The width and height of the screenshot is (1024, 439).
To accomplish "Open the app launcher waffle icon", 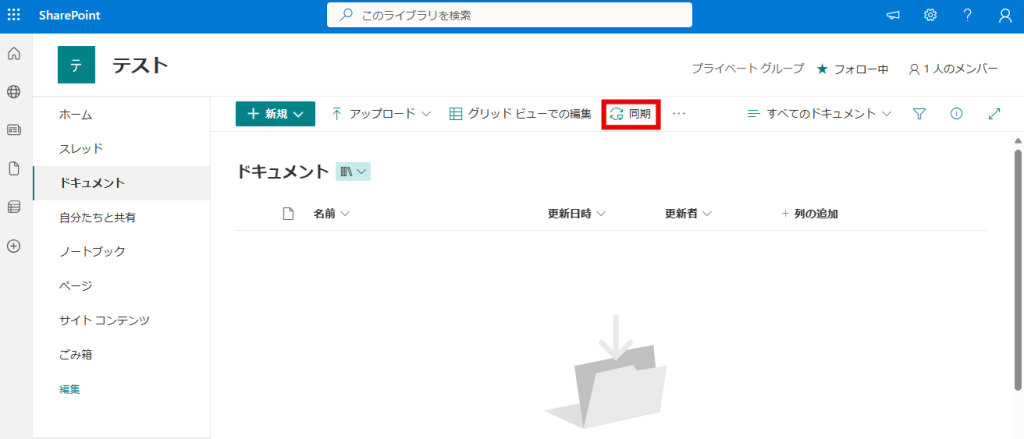I will point(14,16).
